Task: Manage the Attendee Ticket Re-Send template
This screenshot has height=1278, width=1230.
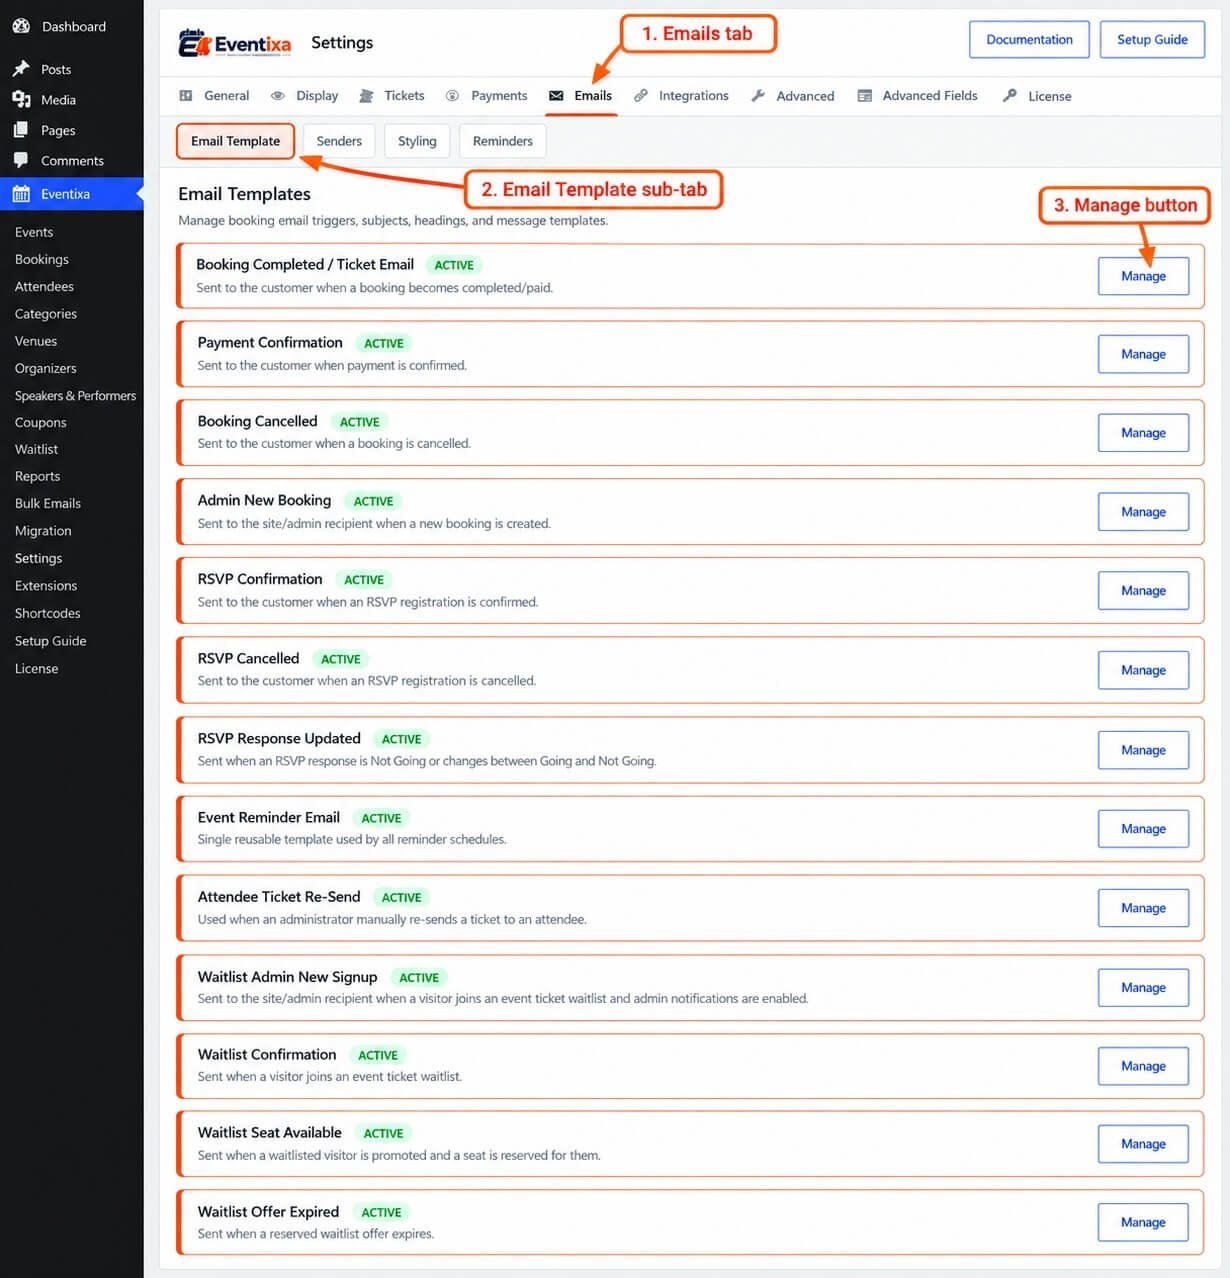Action: click(x=1143, y=908)
